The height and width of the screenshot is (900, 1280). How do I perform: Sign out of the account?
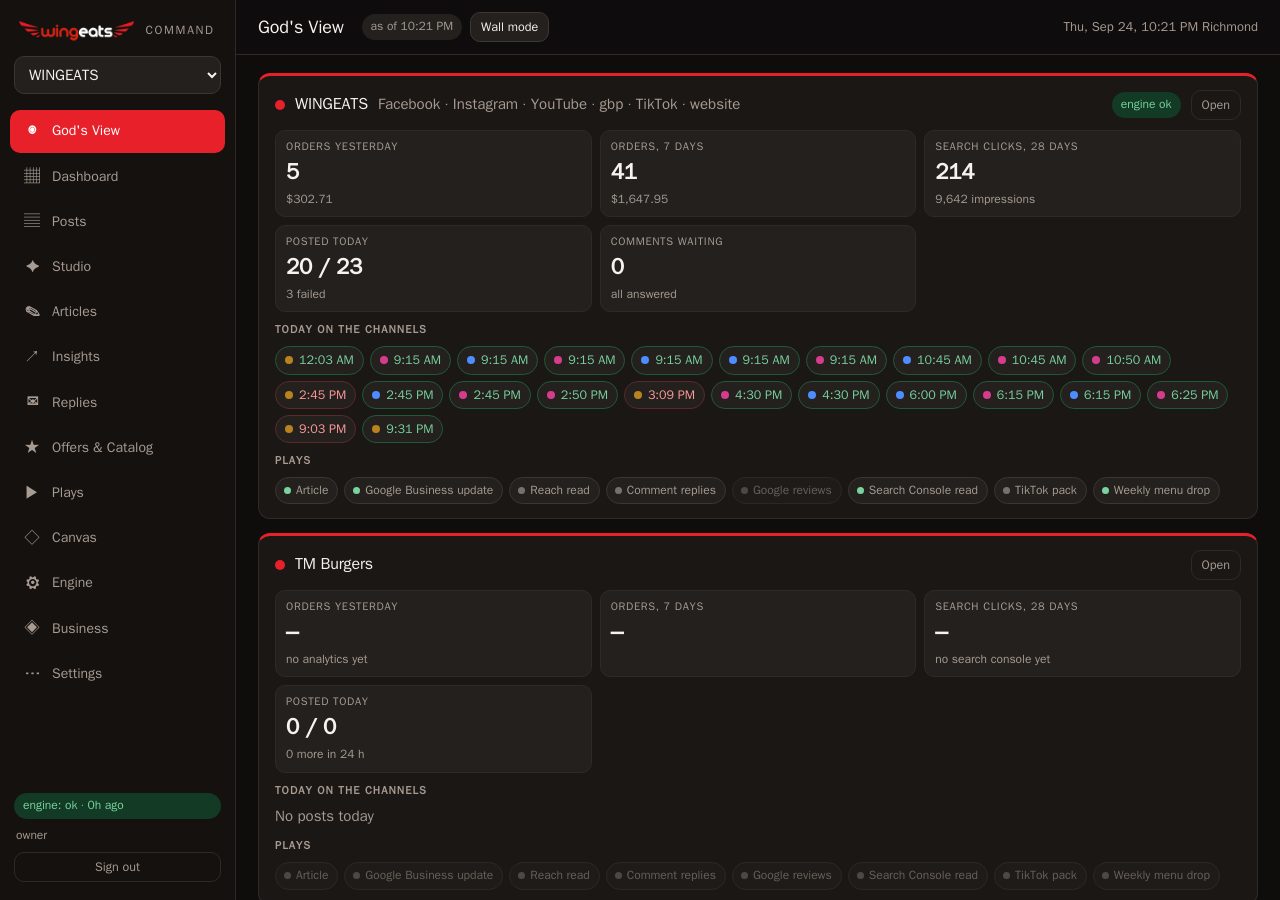[x=117, y=867]
